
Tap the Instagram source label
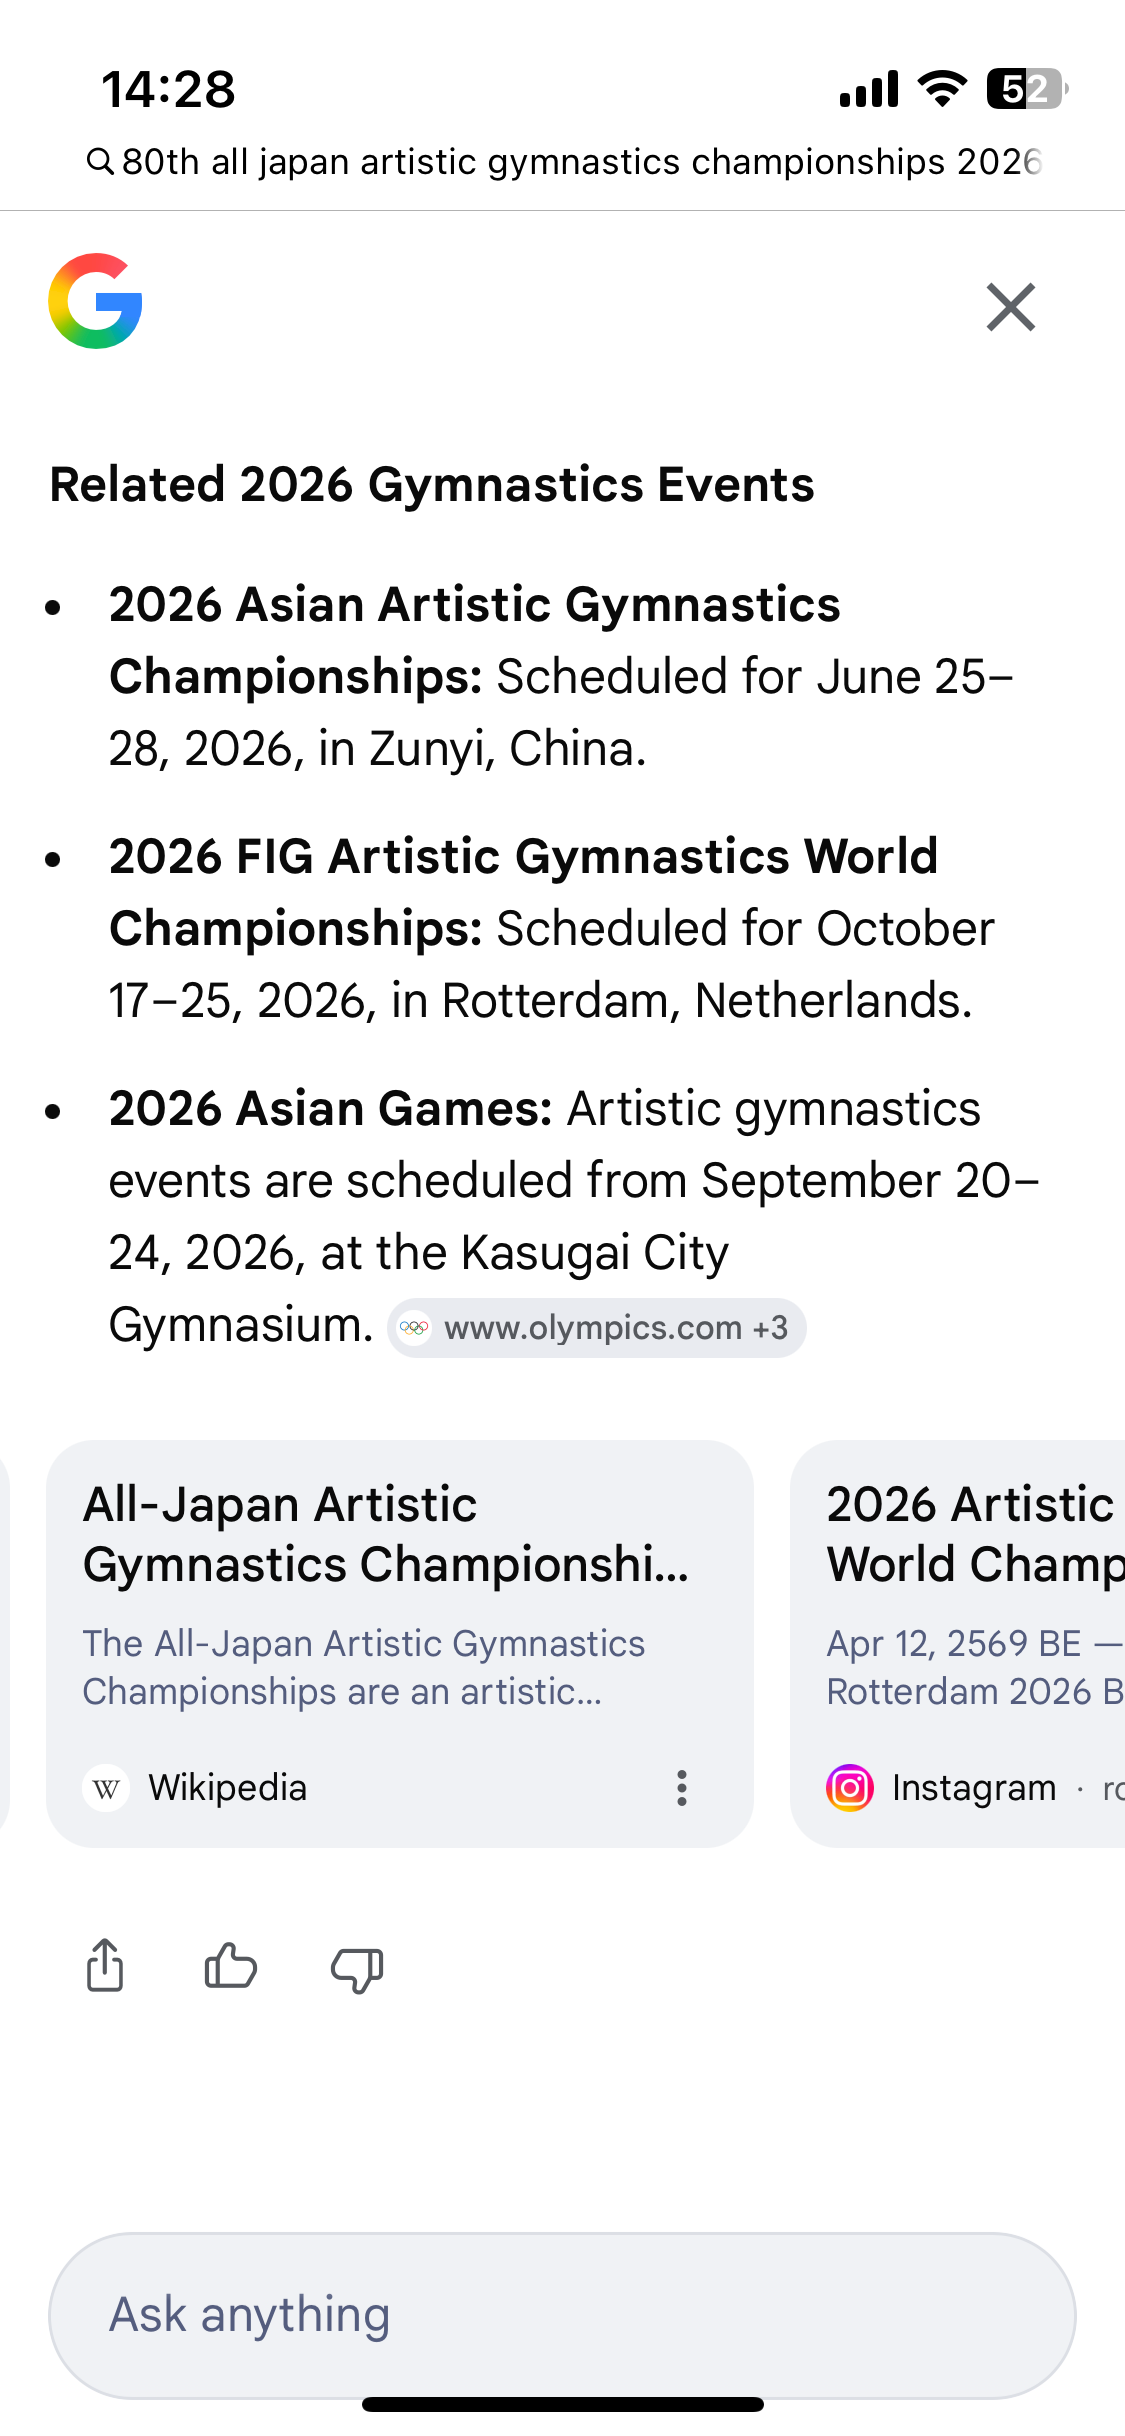pyautogui.click(x=974, y=1788)
